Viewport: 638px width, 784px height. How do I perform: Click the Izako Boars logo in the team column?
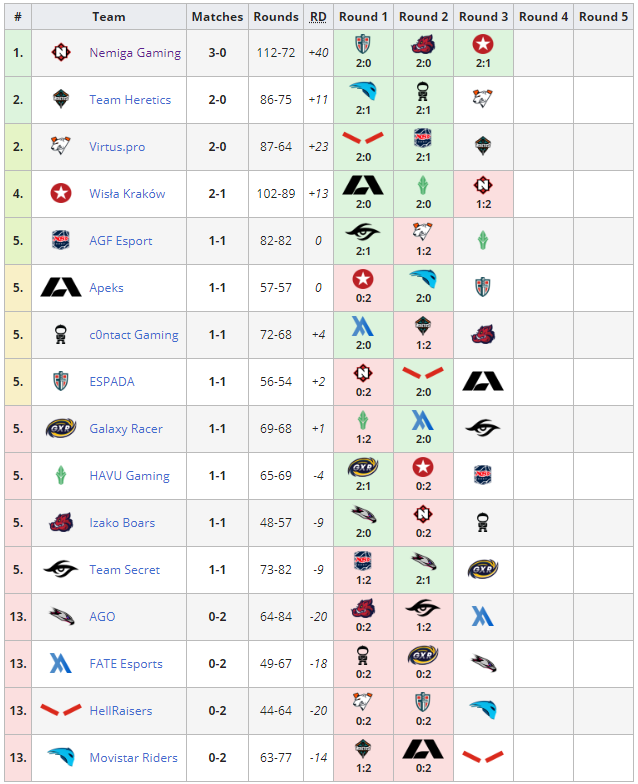pyautogui.click(x=61, y=522)
